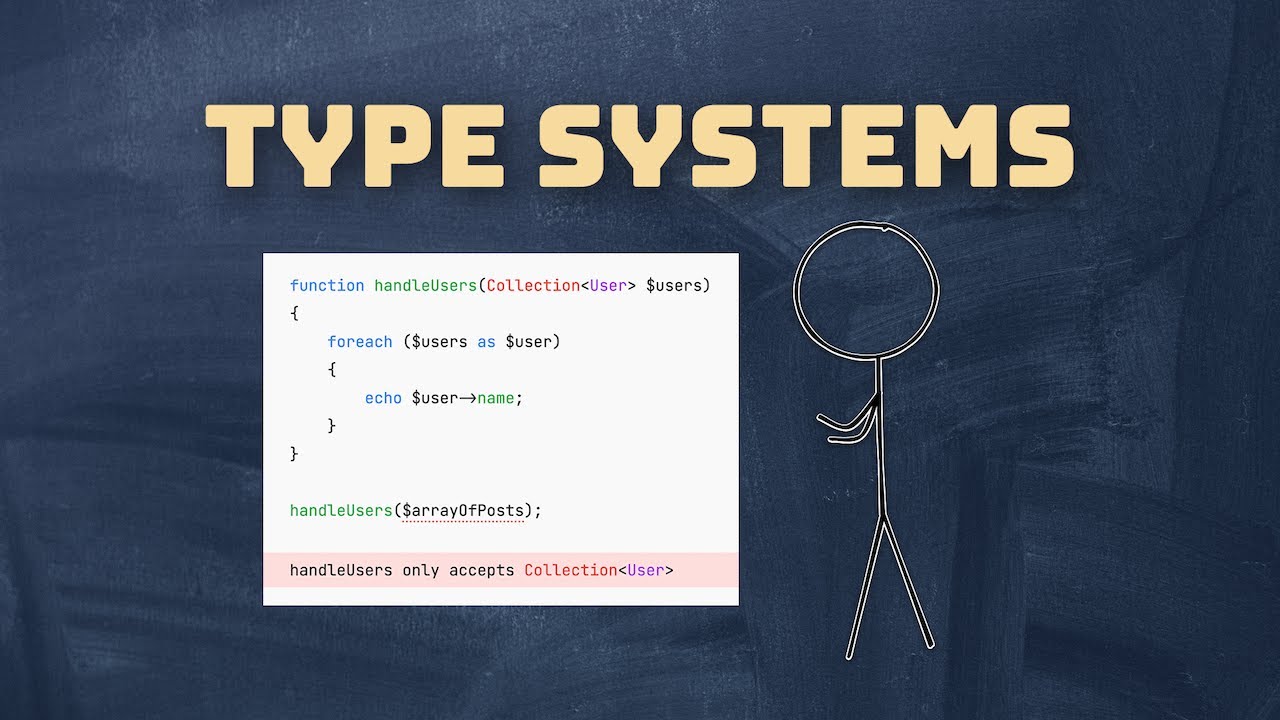This screenshot has width=1280, height=720.
Task: Click the "echo $user->name;" statement
Action: [444, 398]
